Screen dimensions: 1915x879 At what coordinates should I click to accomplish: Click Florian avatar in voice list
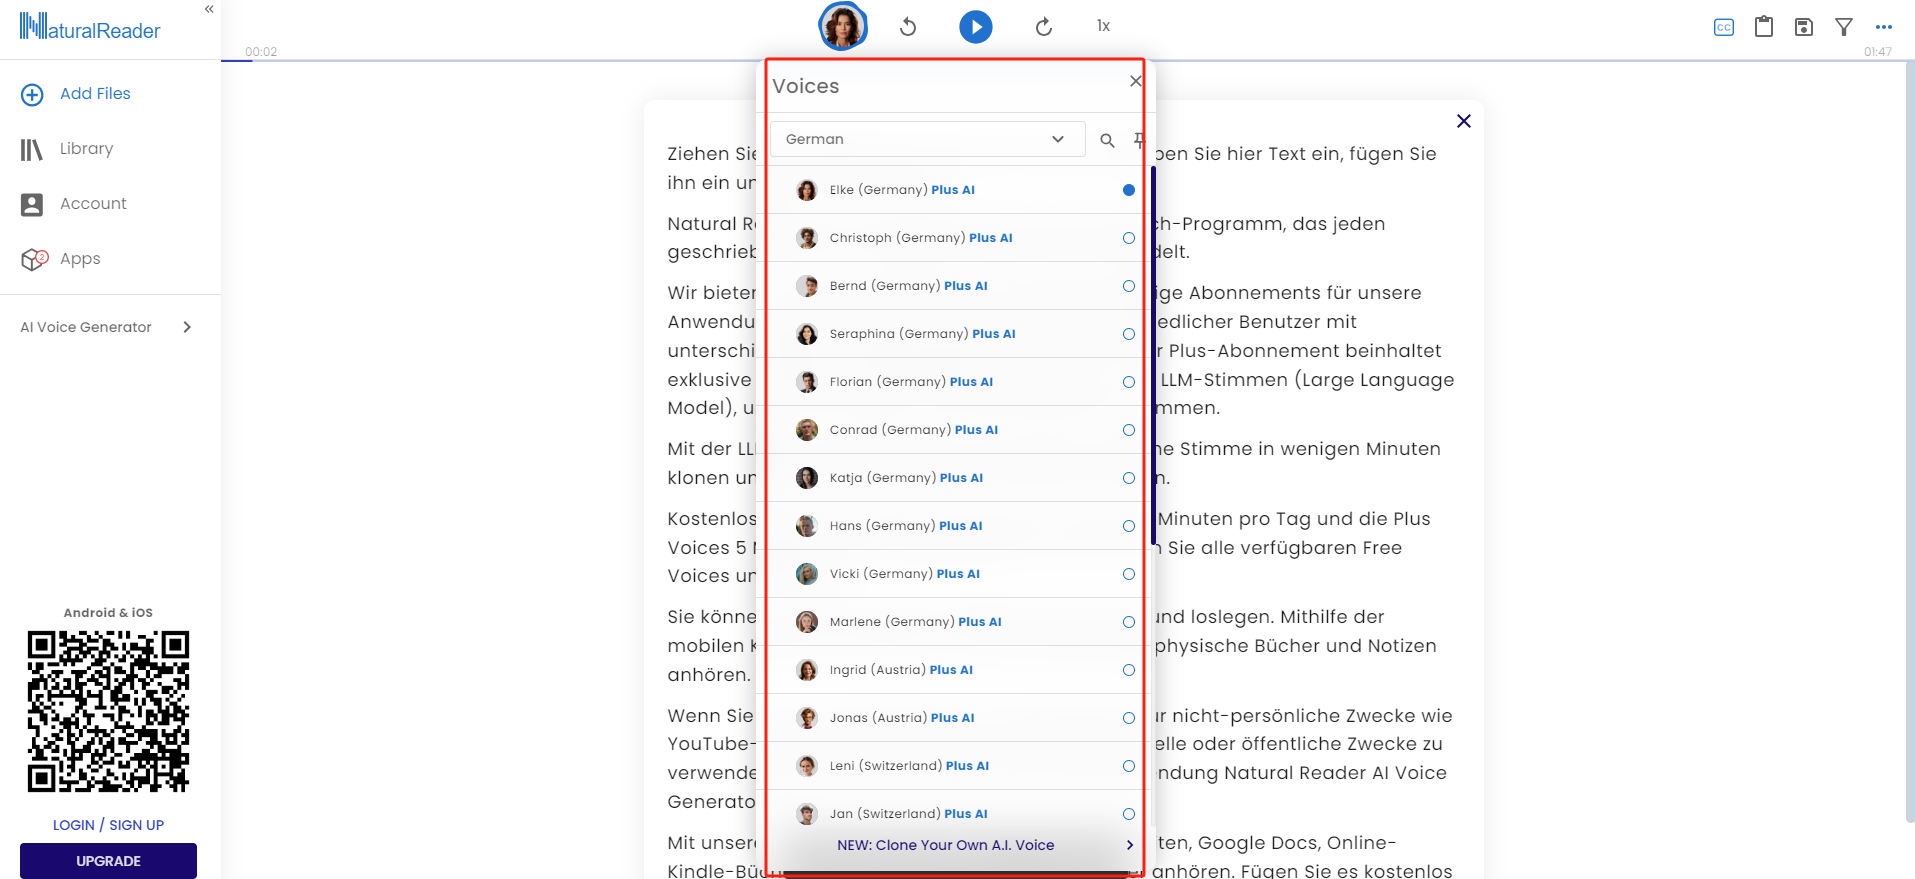click(x=807, y=382)
